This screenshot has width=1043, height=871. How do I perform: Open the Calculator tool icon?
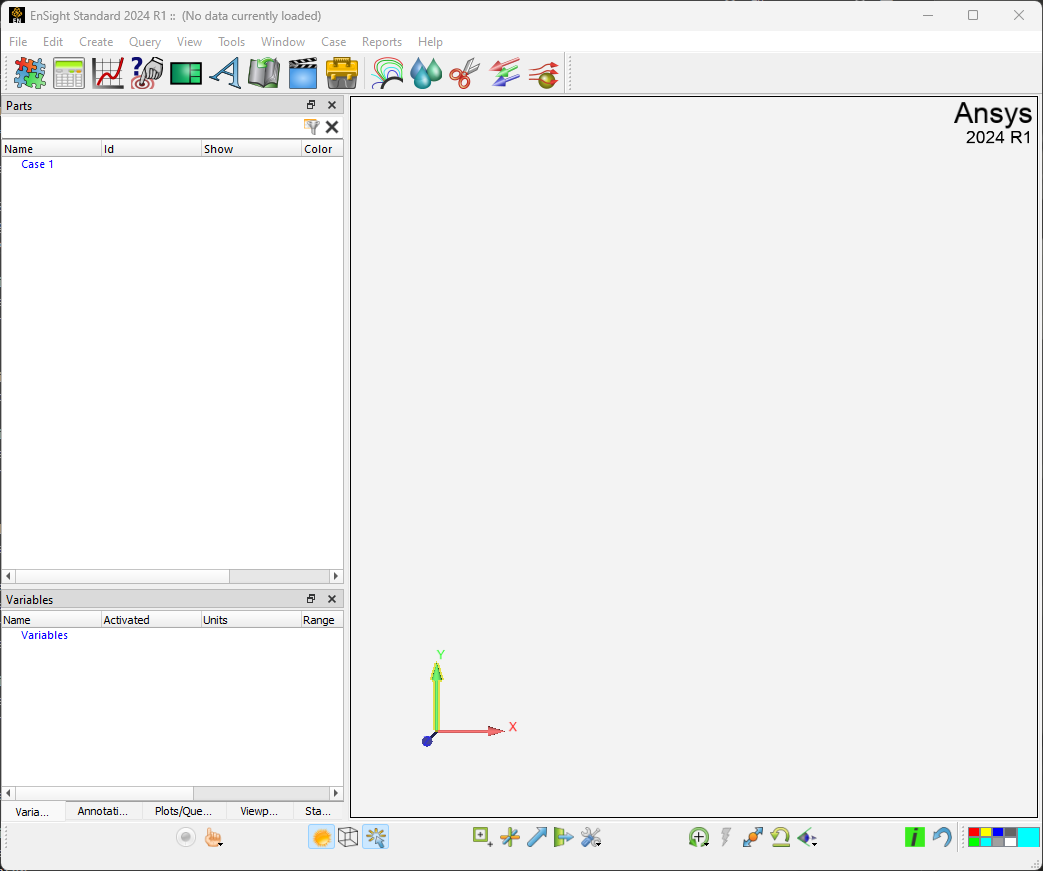(69, 73)
